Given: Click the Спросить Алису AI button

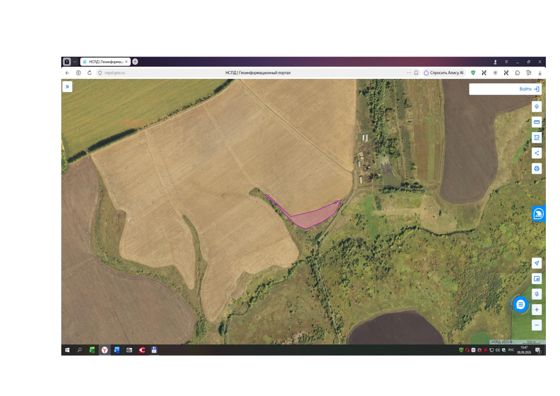Looking at the screenshot, I should pos(444,73).
